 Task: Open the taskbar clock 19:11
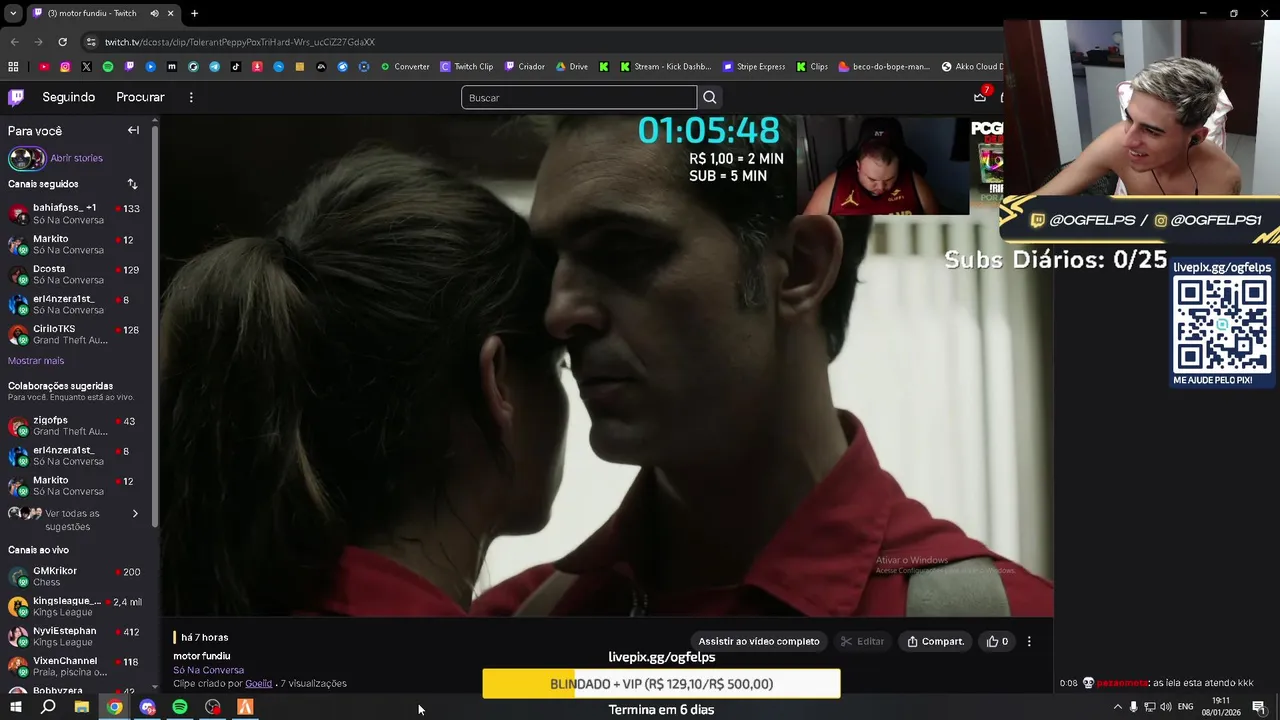pos(1221,707)
